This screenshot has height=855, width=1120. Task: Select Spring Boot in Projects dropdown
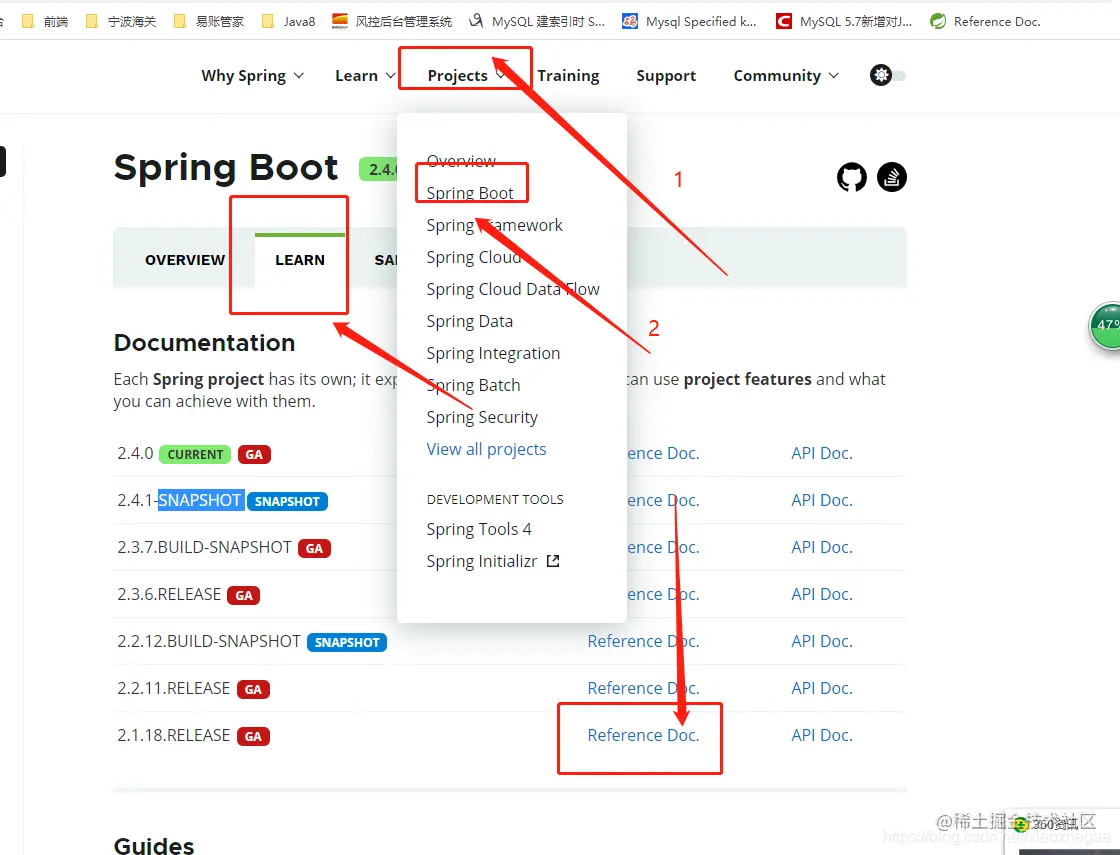point(470,193)
